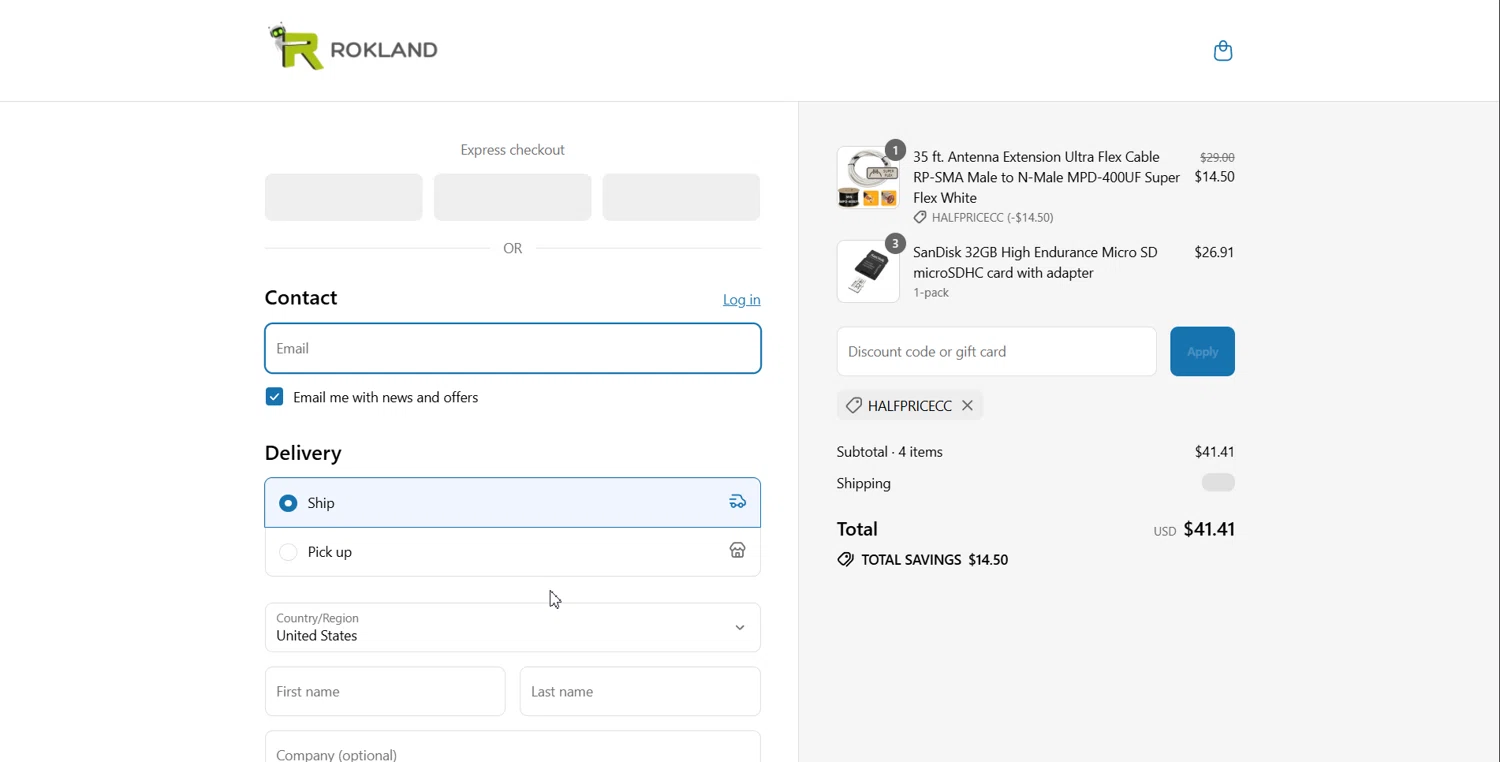Click the SanDisk 32GB card product thumbnail
Viewport: 1500px width, 762px height.
(868, 271)
